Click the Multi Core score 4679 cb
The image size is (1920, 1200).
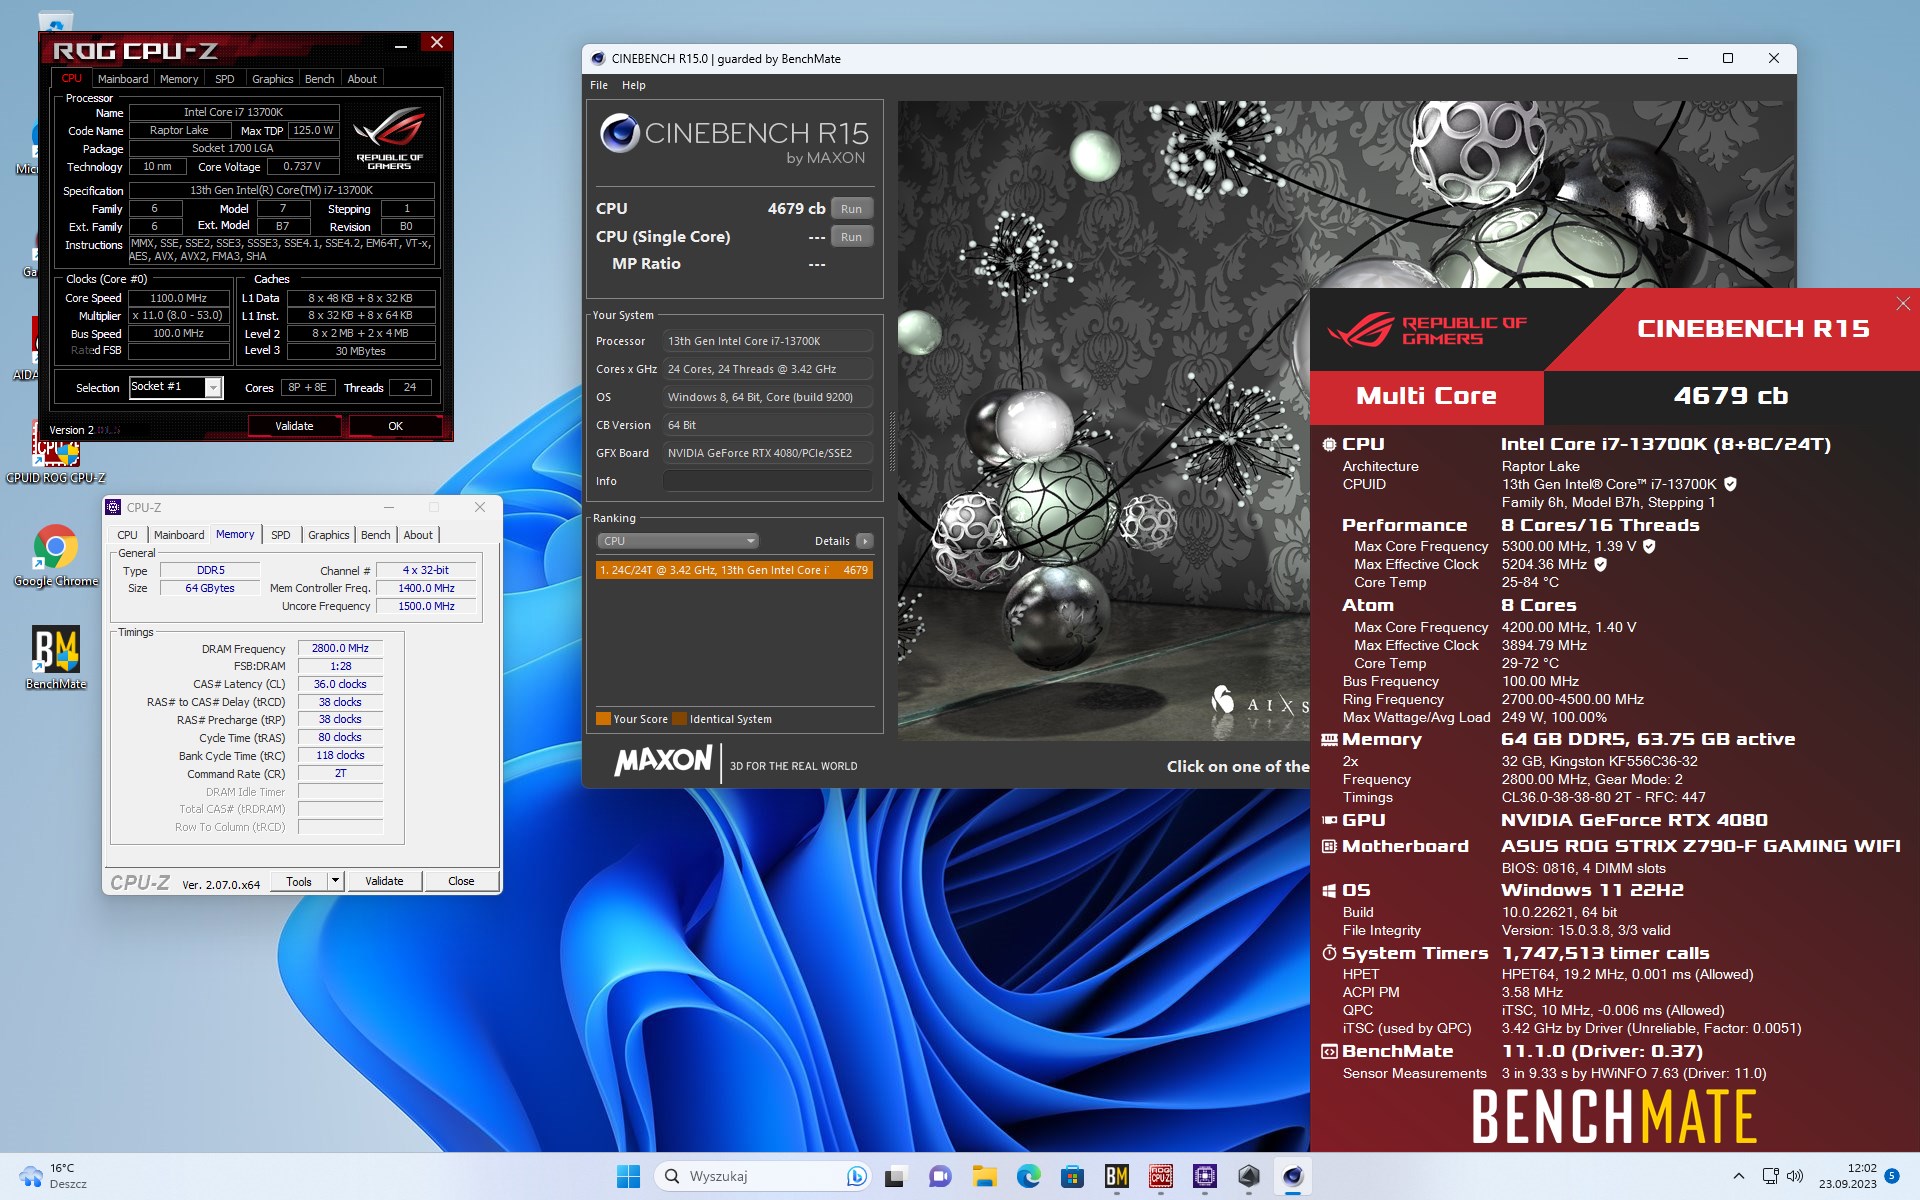1730,396
